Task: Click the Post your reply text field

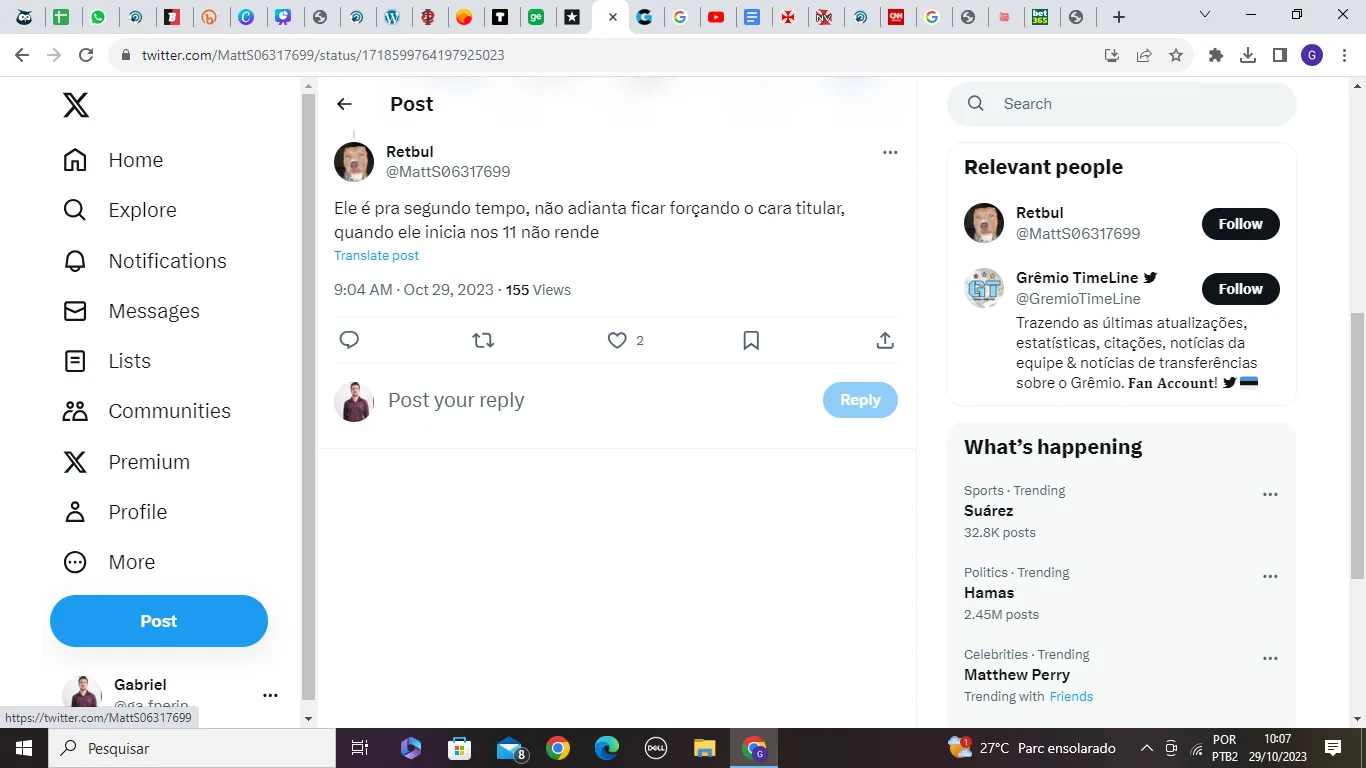Action: [600, 400]
